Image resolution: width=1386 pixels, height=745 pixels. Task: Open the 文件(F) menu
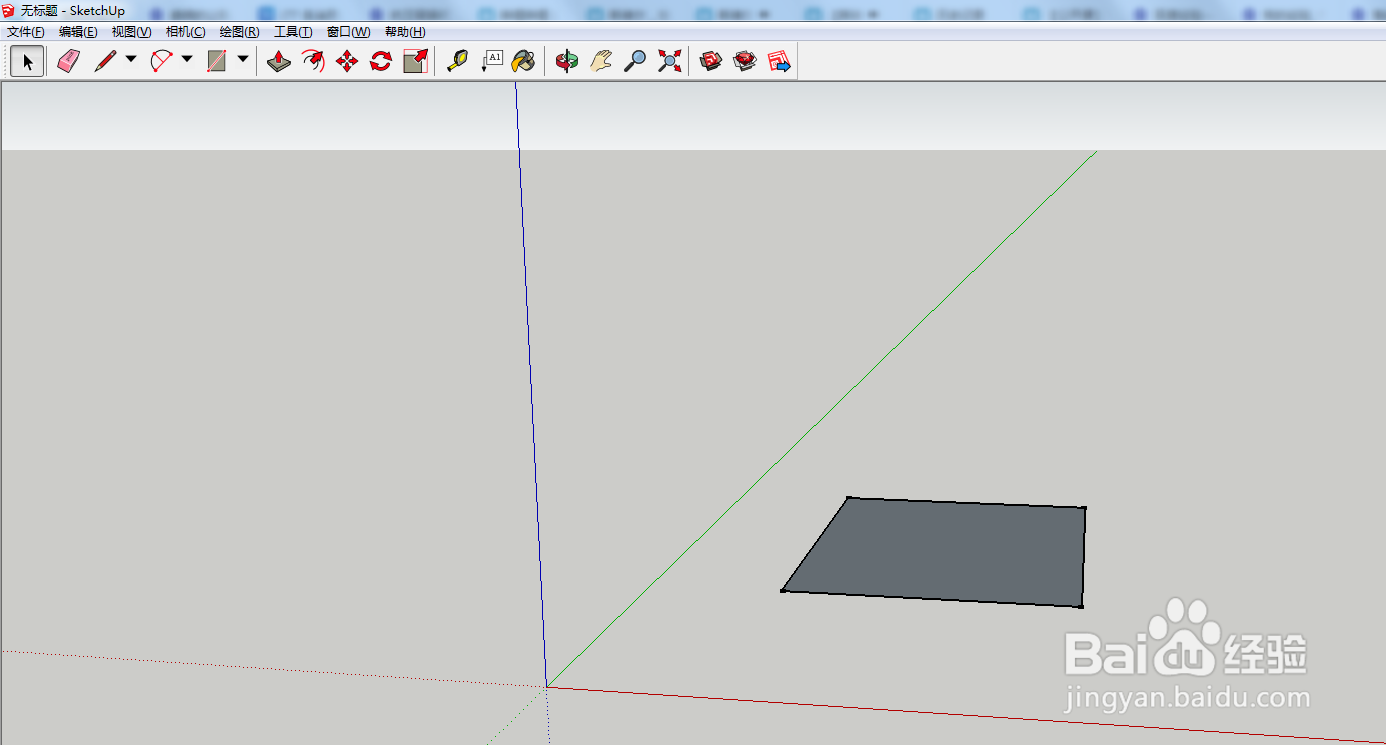tap(26, 32)
